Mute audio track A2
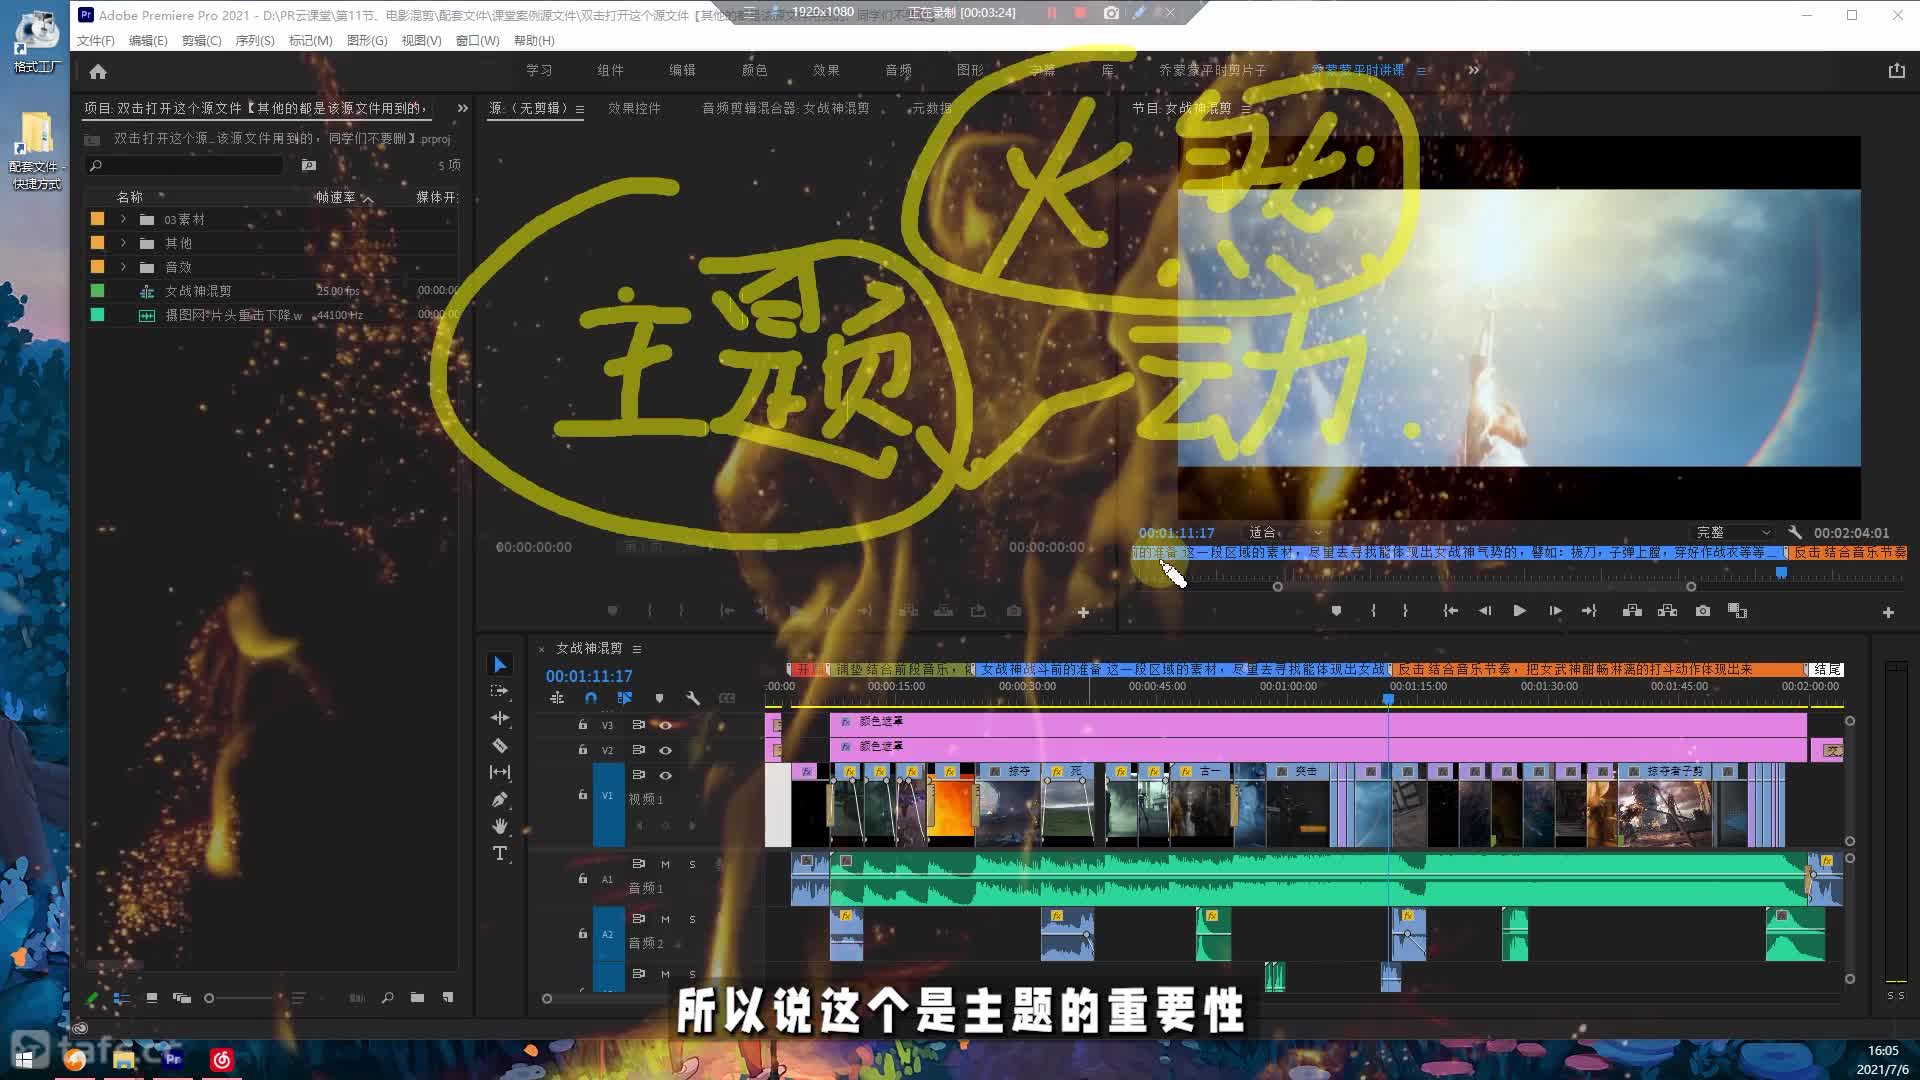The height and width of the screenshot is (1080, 1920). pos(665,919)
